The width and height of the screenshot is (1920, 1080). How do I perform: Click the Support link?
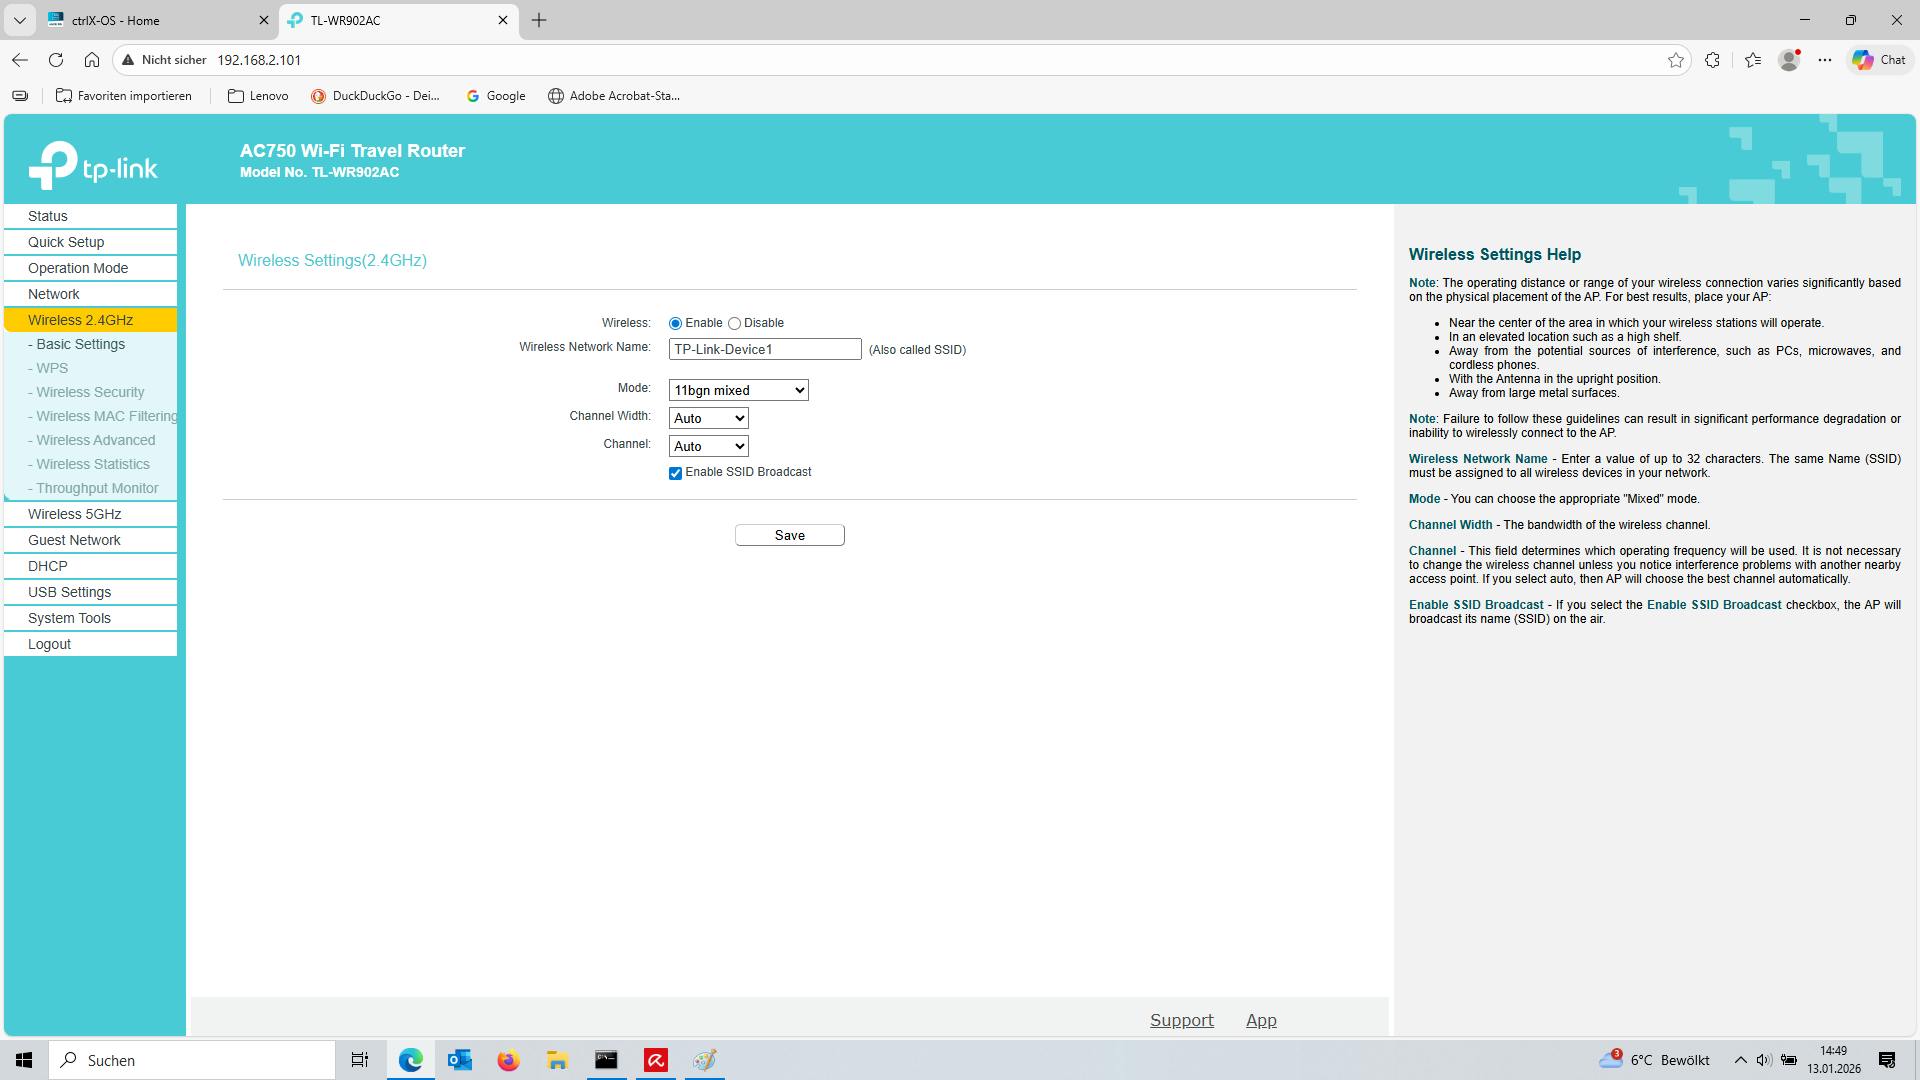point(1181,1020)
